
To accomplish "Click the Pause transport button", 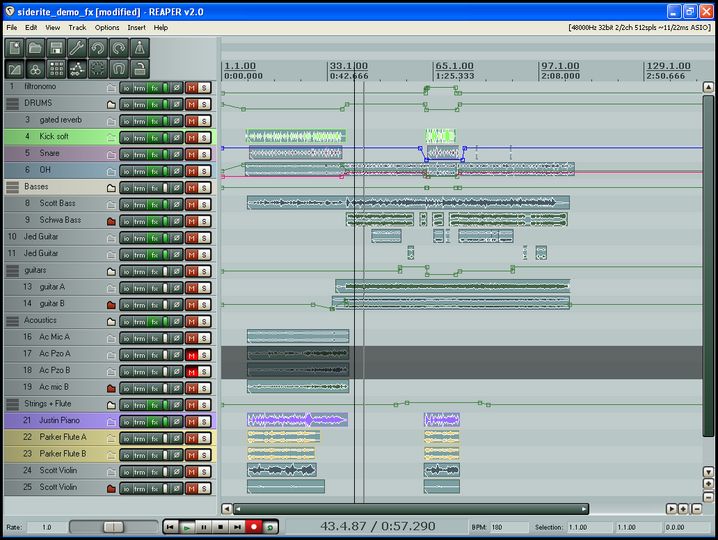I will tap(203, 527).
